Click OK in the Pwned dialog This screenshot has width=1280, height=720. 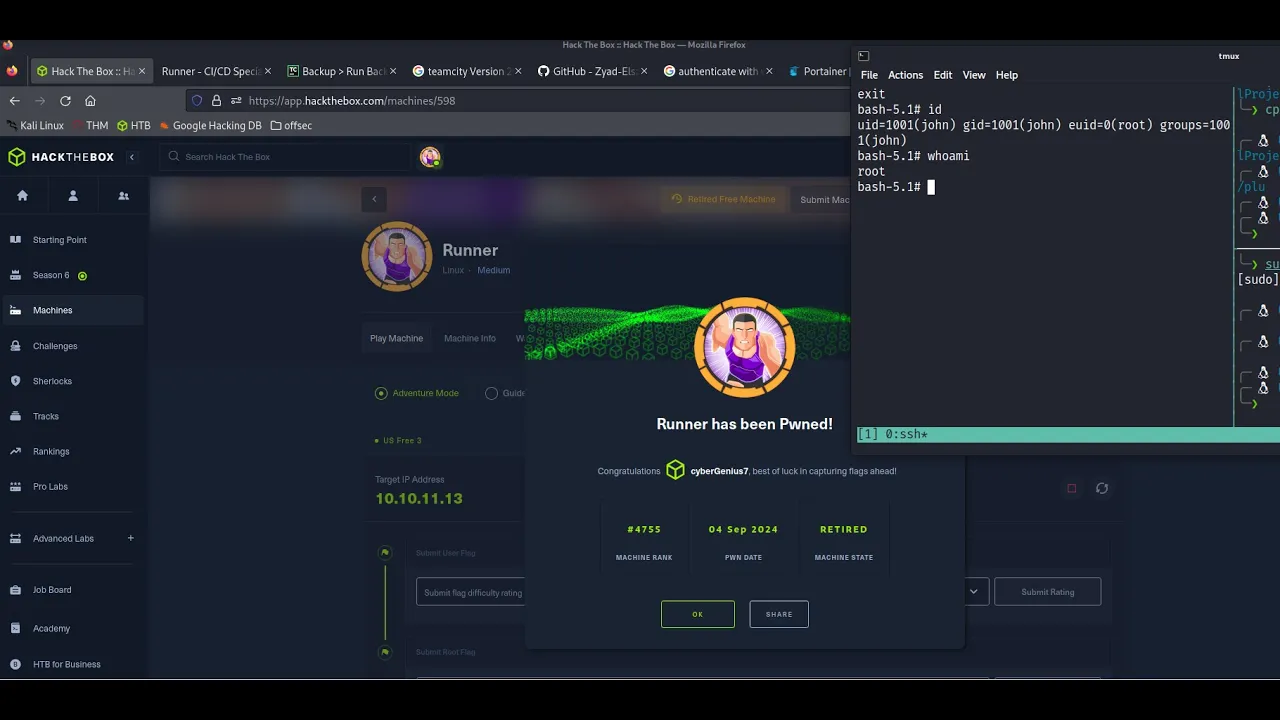click(698, 614)
